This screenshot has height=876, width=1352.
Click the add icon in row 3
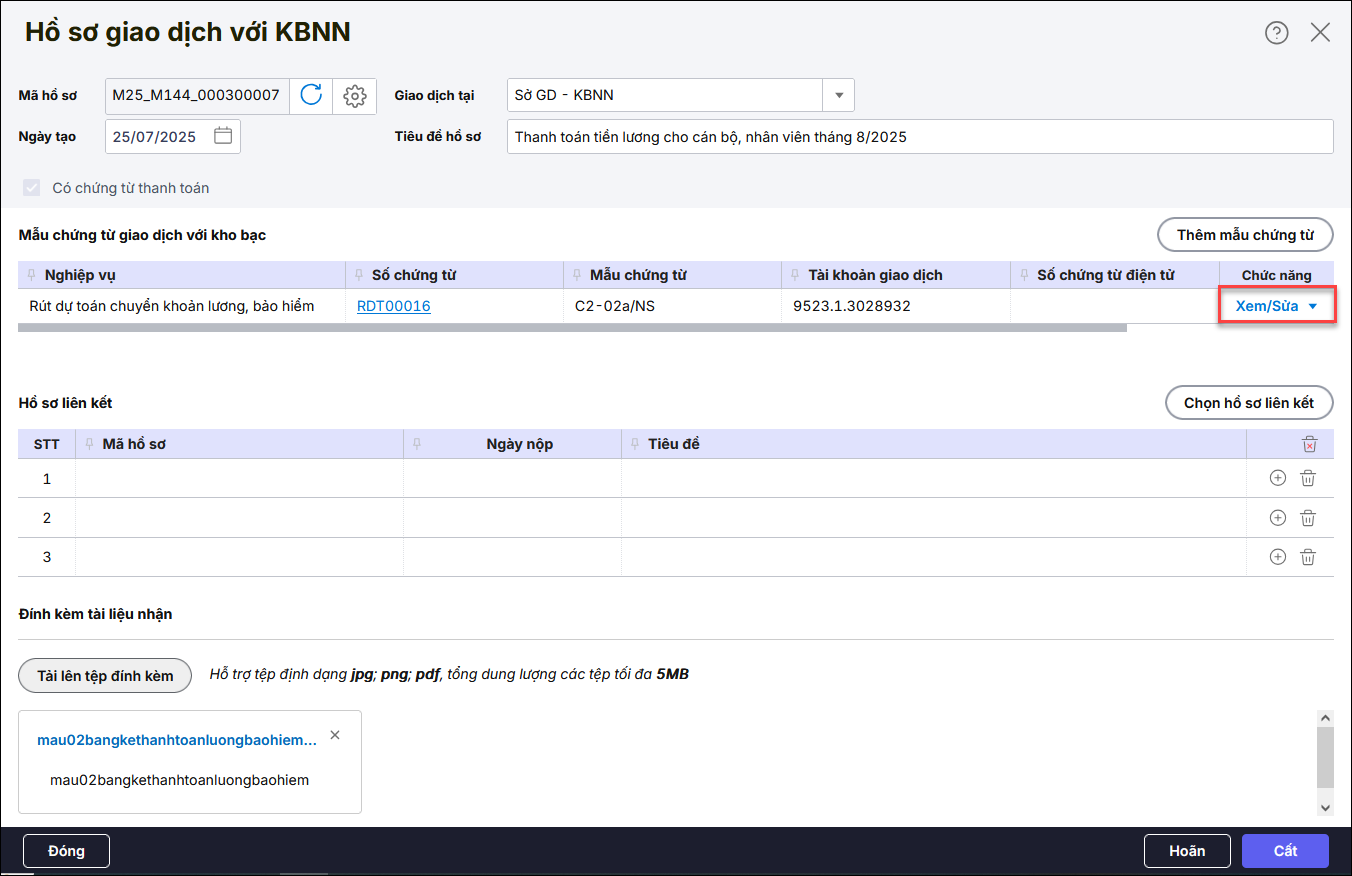click(x=1277, y=557)
